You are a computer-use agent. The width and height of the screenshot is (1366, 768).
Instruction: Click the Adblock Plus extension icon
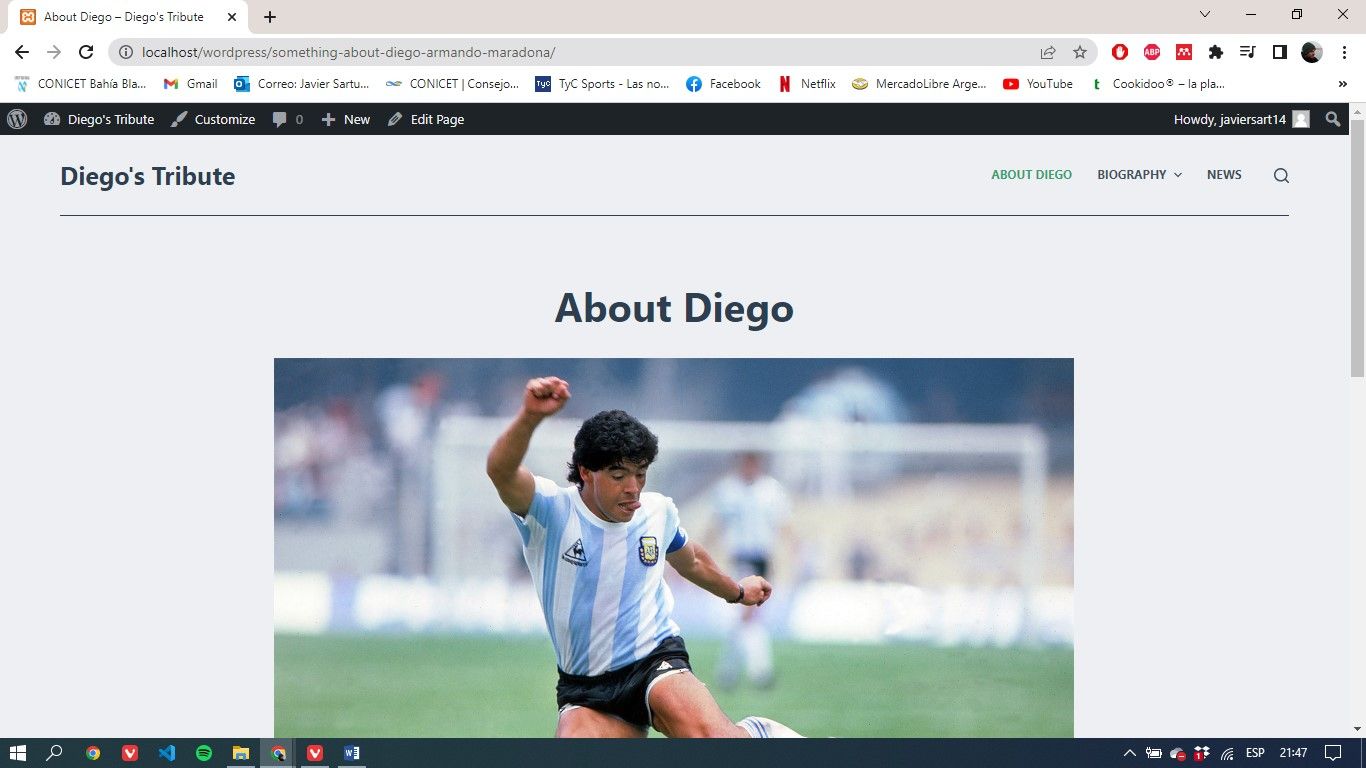[1152, 52]
